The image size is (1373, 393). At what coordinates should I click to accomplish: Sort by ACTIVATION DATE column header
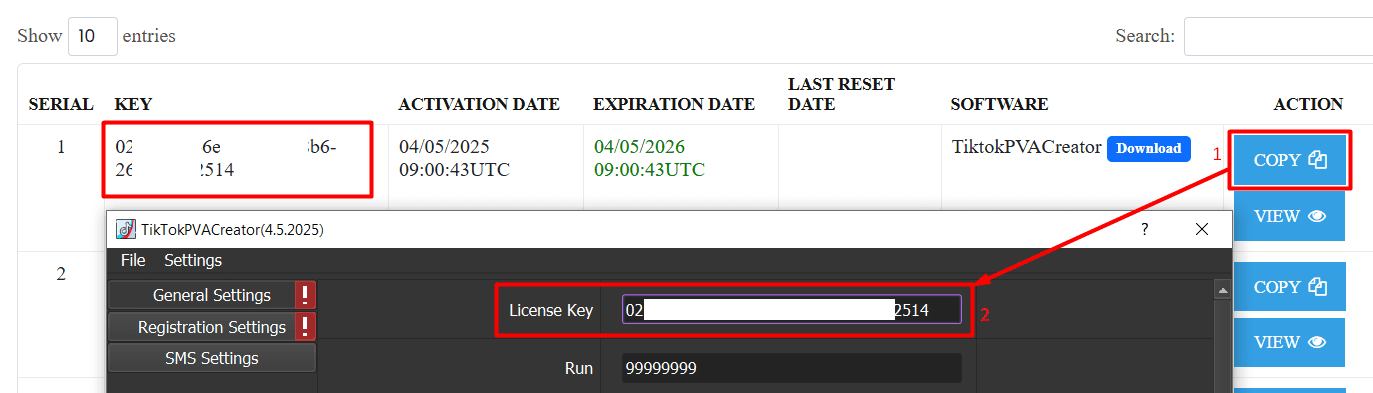click(x=479, y=104)
